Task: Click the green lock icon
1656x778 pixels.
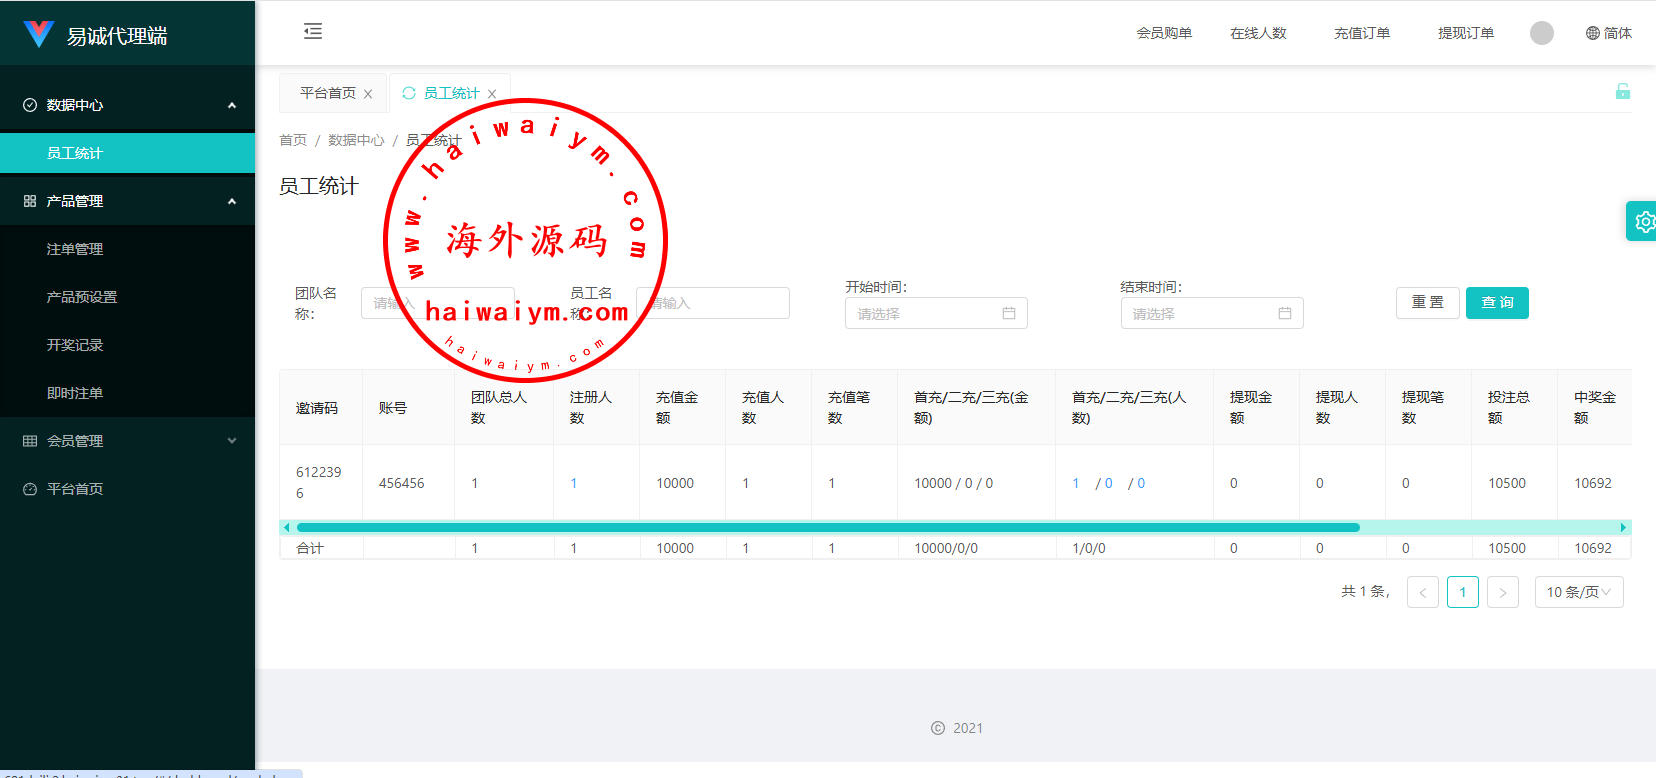Action: click(1622, 92)
